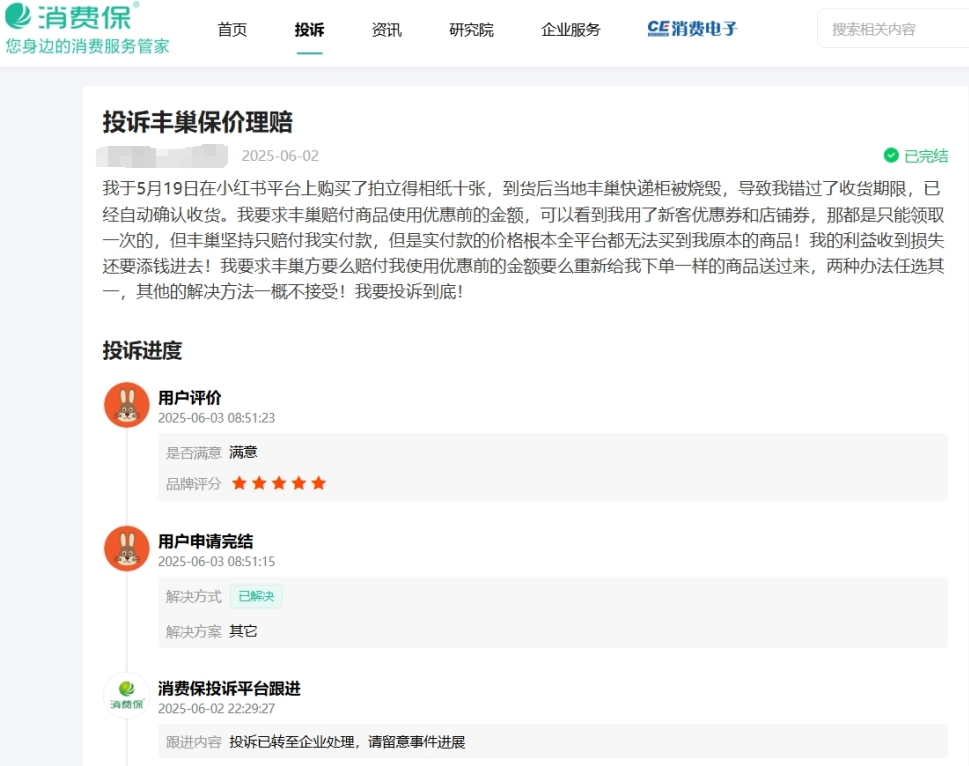Click the third star in 品牌评分
This screenshot has width=969, height=766.
tap(279, 483)
